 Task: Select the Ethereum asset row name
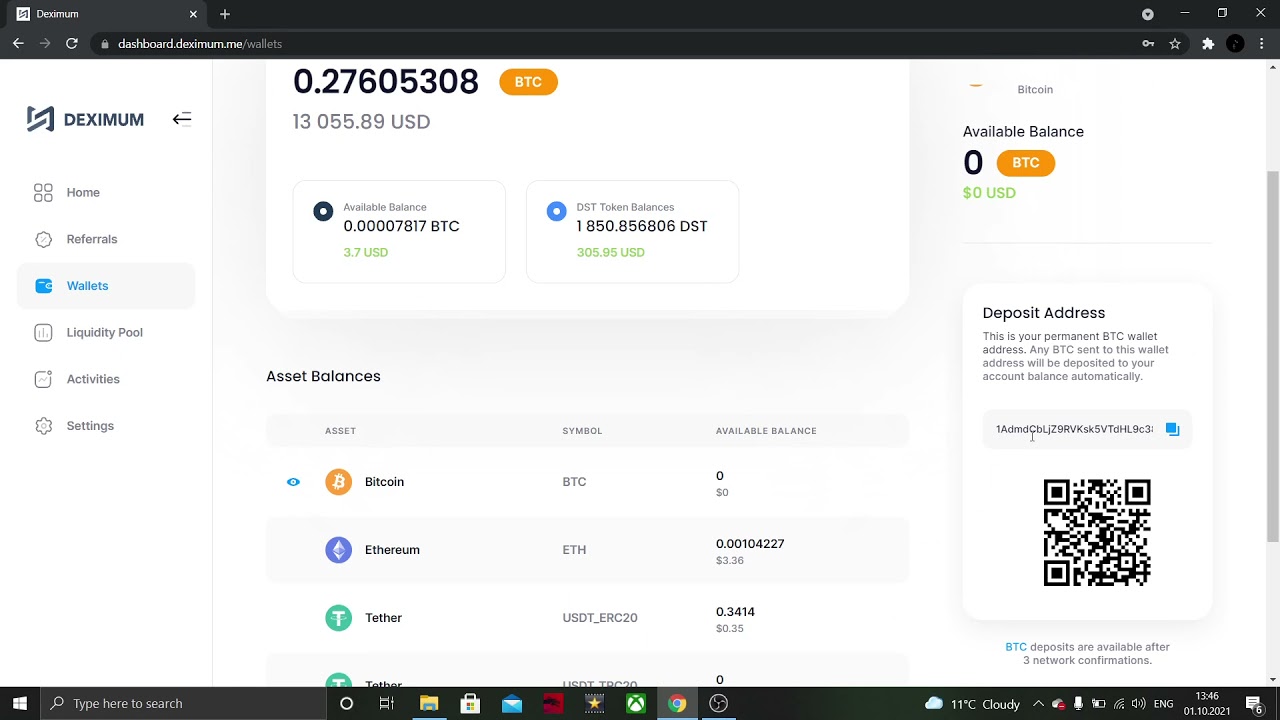[392, 550]
